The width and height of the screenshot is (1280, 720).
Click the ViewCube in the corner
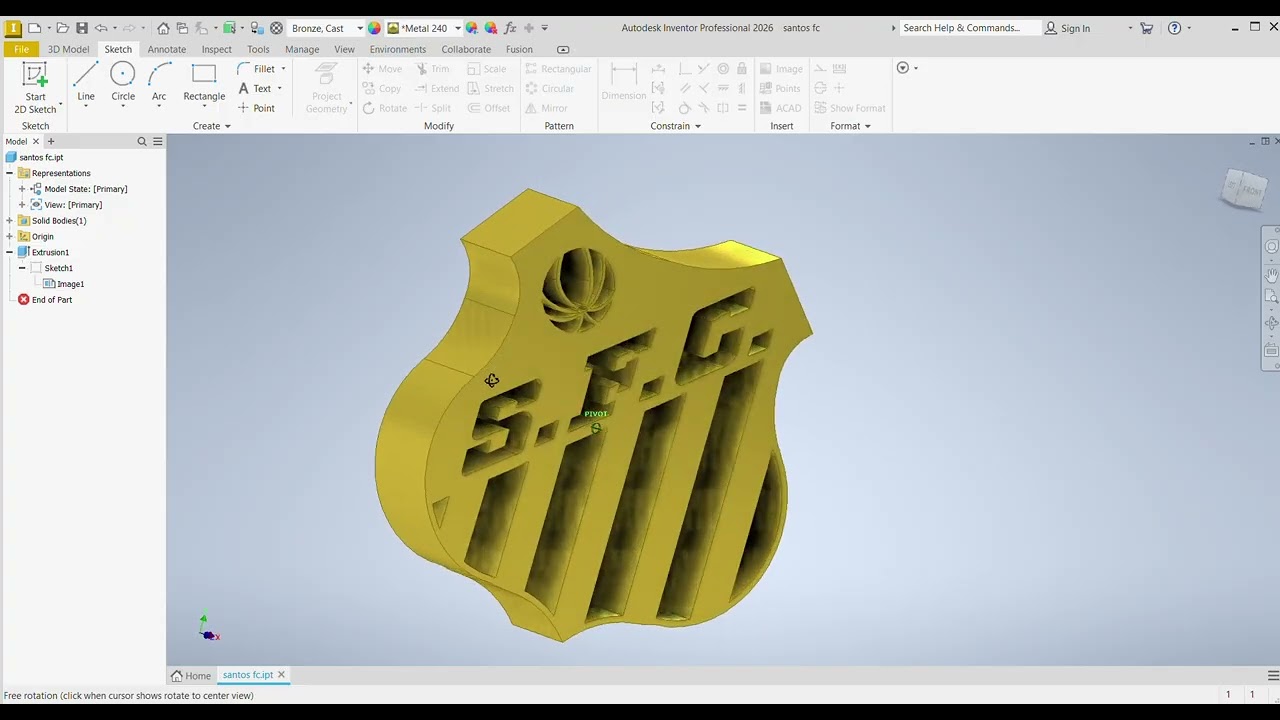pyautogui.click(x=1244, y=188)
